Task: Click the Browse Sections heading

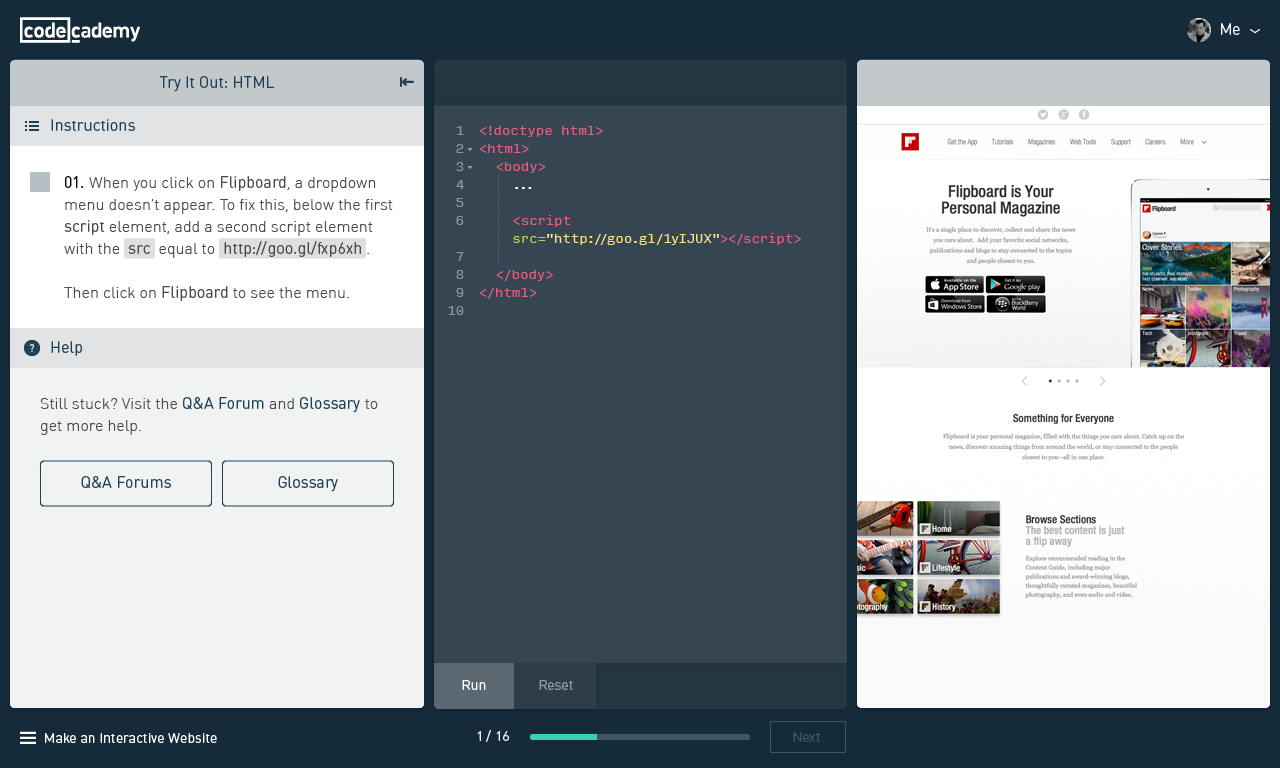Action: 1061,520
